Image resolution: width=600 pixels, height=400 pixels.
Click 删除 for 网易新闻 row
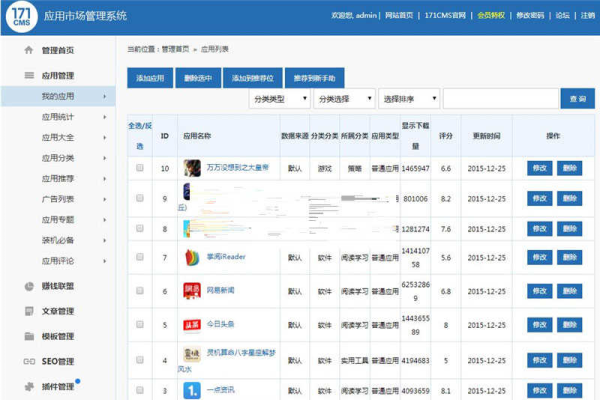click(569, 291)
